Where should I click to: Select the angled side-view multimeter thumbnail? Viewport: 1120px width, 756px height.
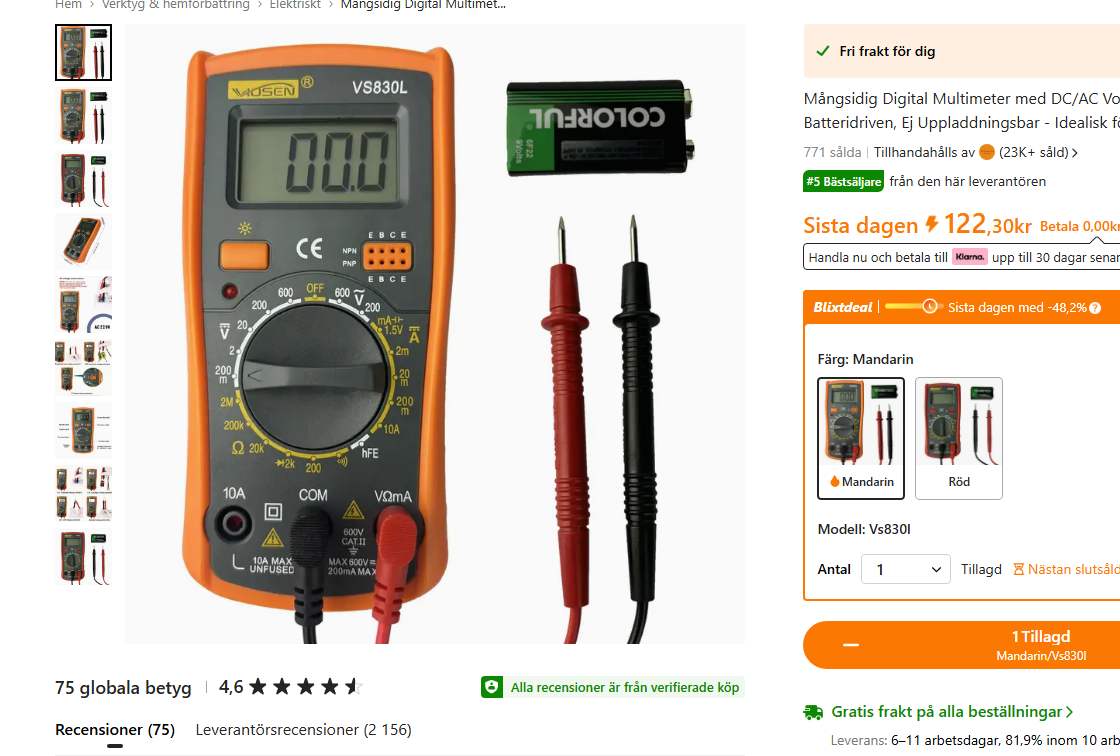coord(84,240)
